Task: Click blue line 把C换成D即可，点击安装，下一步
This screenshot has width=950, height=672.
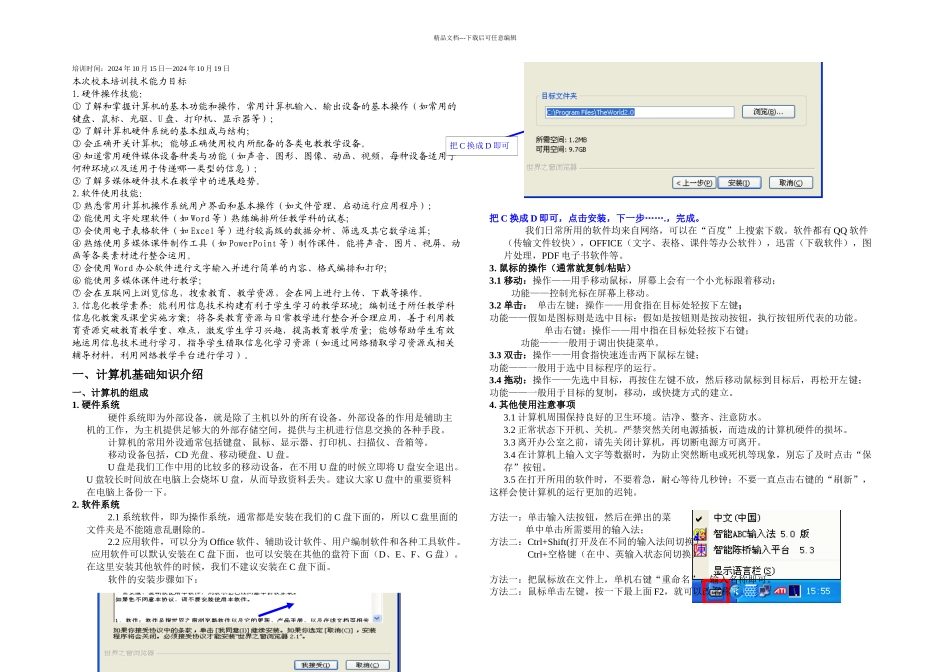Action: 596,218
